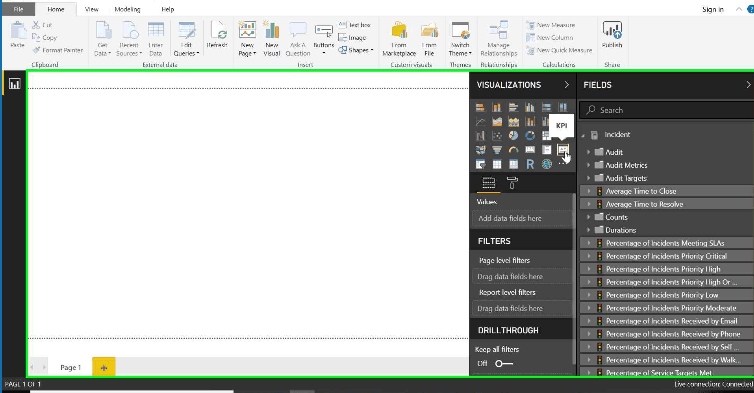
Task: Select the Area chart visual
Action: coord(497,122)
